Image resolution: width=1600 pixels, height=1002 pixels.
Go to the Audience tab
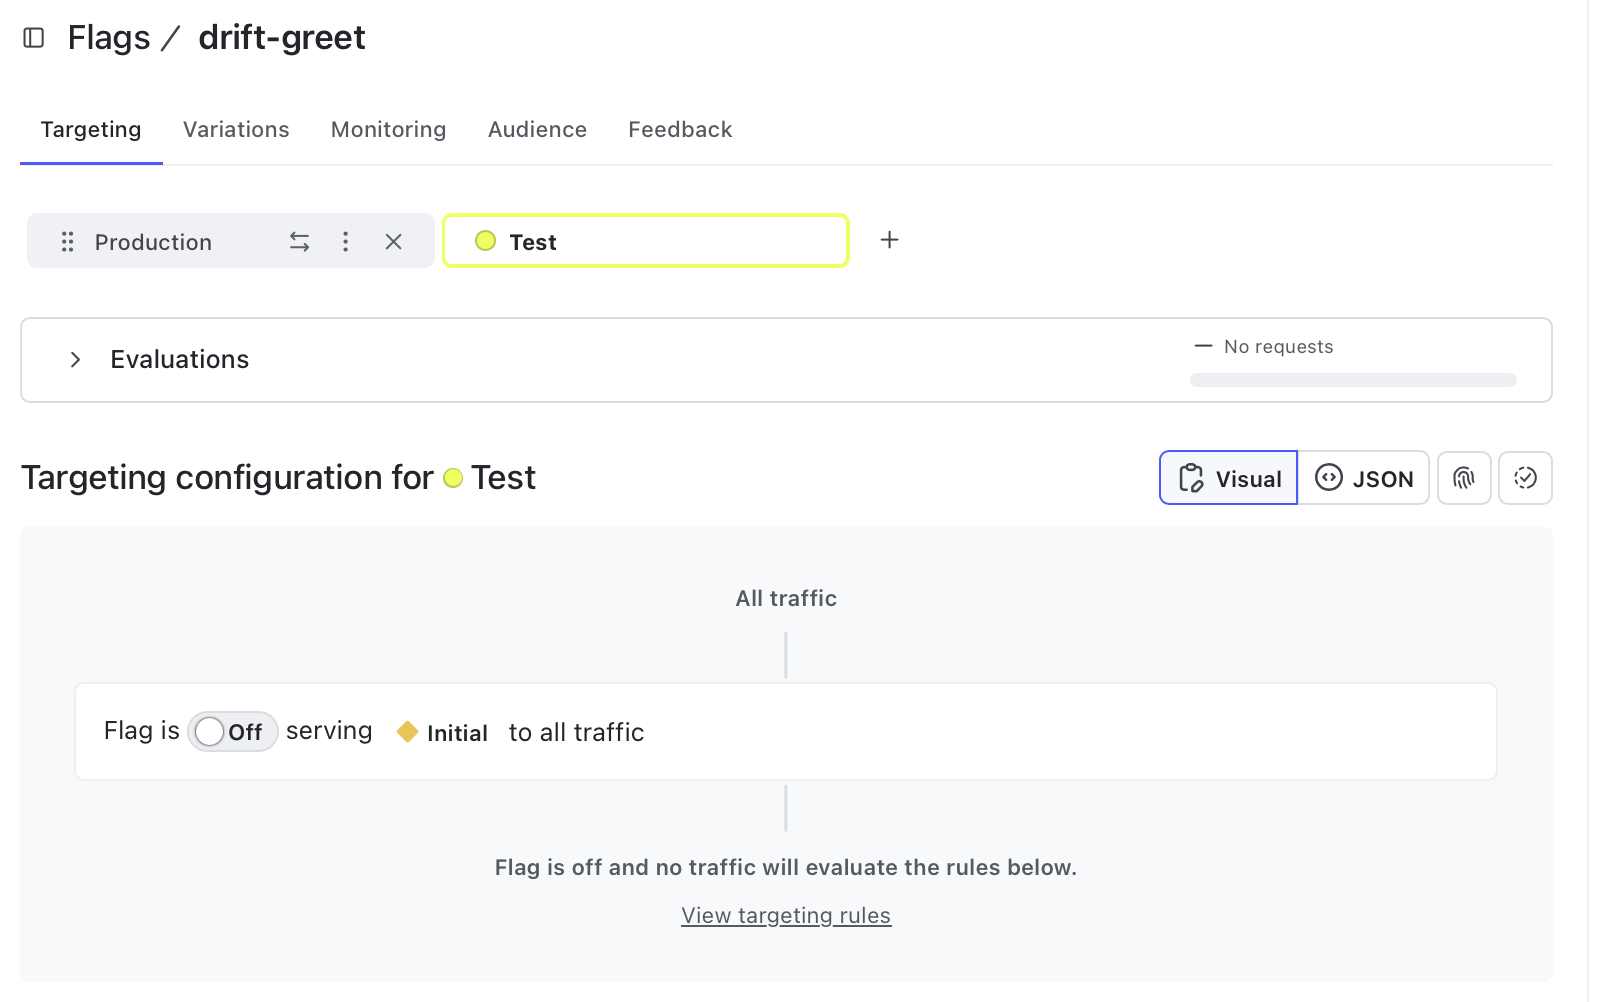point(537,130)
